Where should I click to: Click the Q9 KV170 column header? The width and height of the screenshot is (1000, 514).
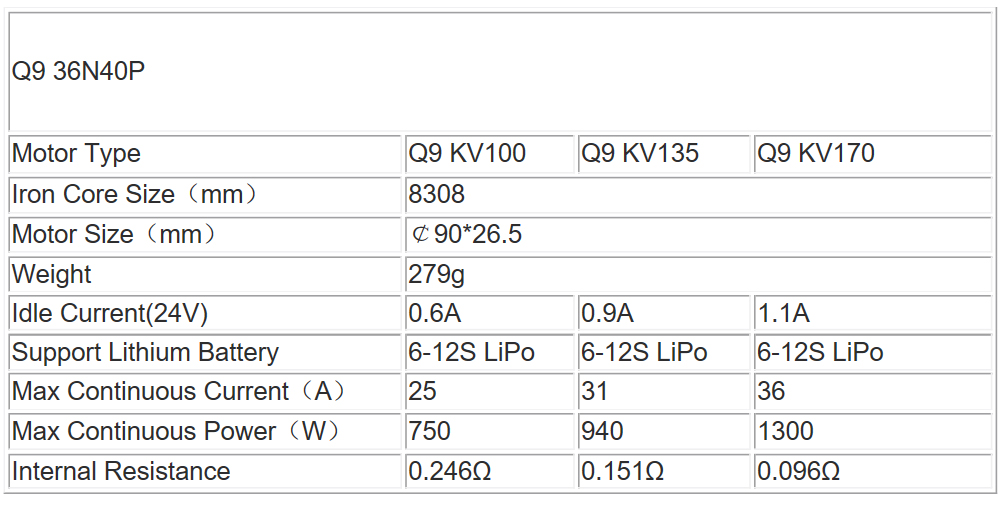pos(816,154)
